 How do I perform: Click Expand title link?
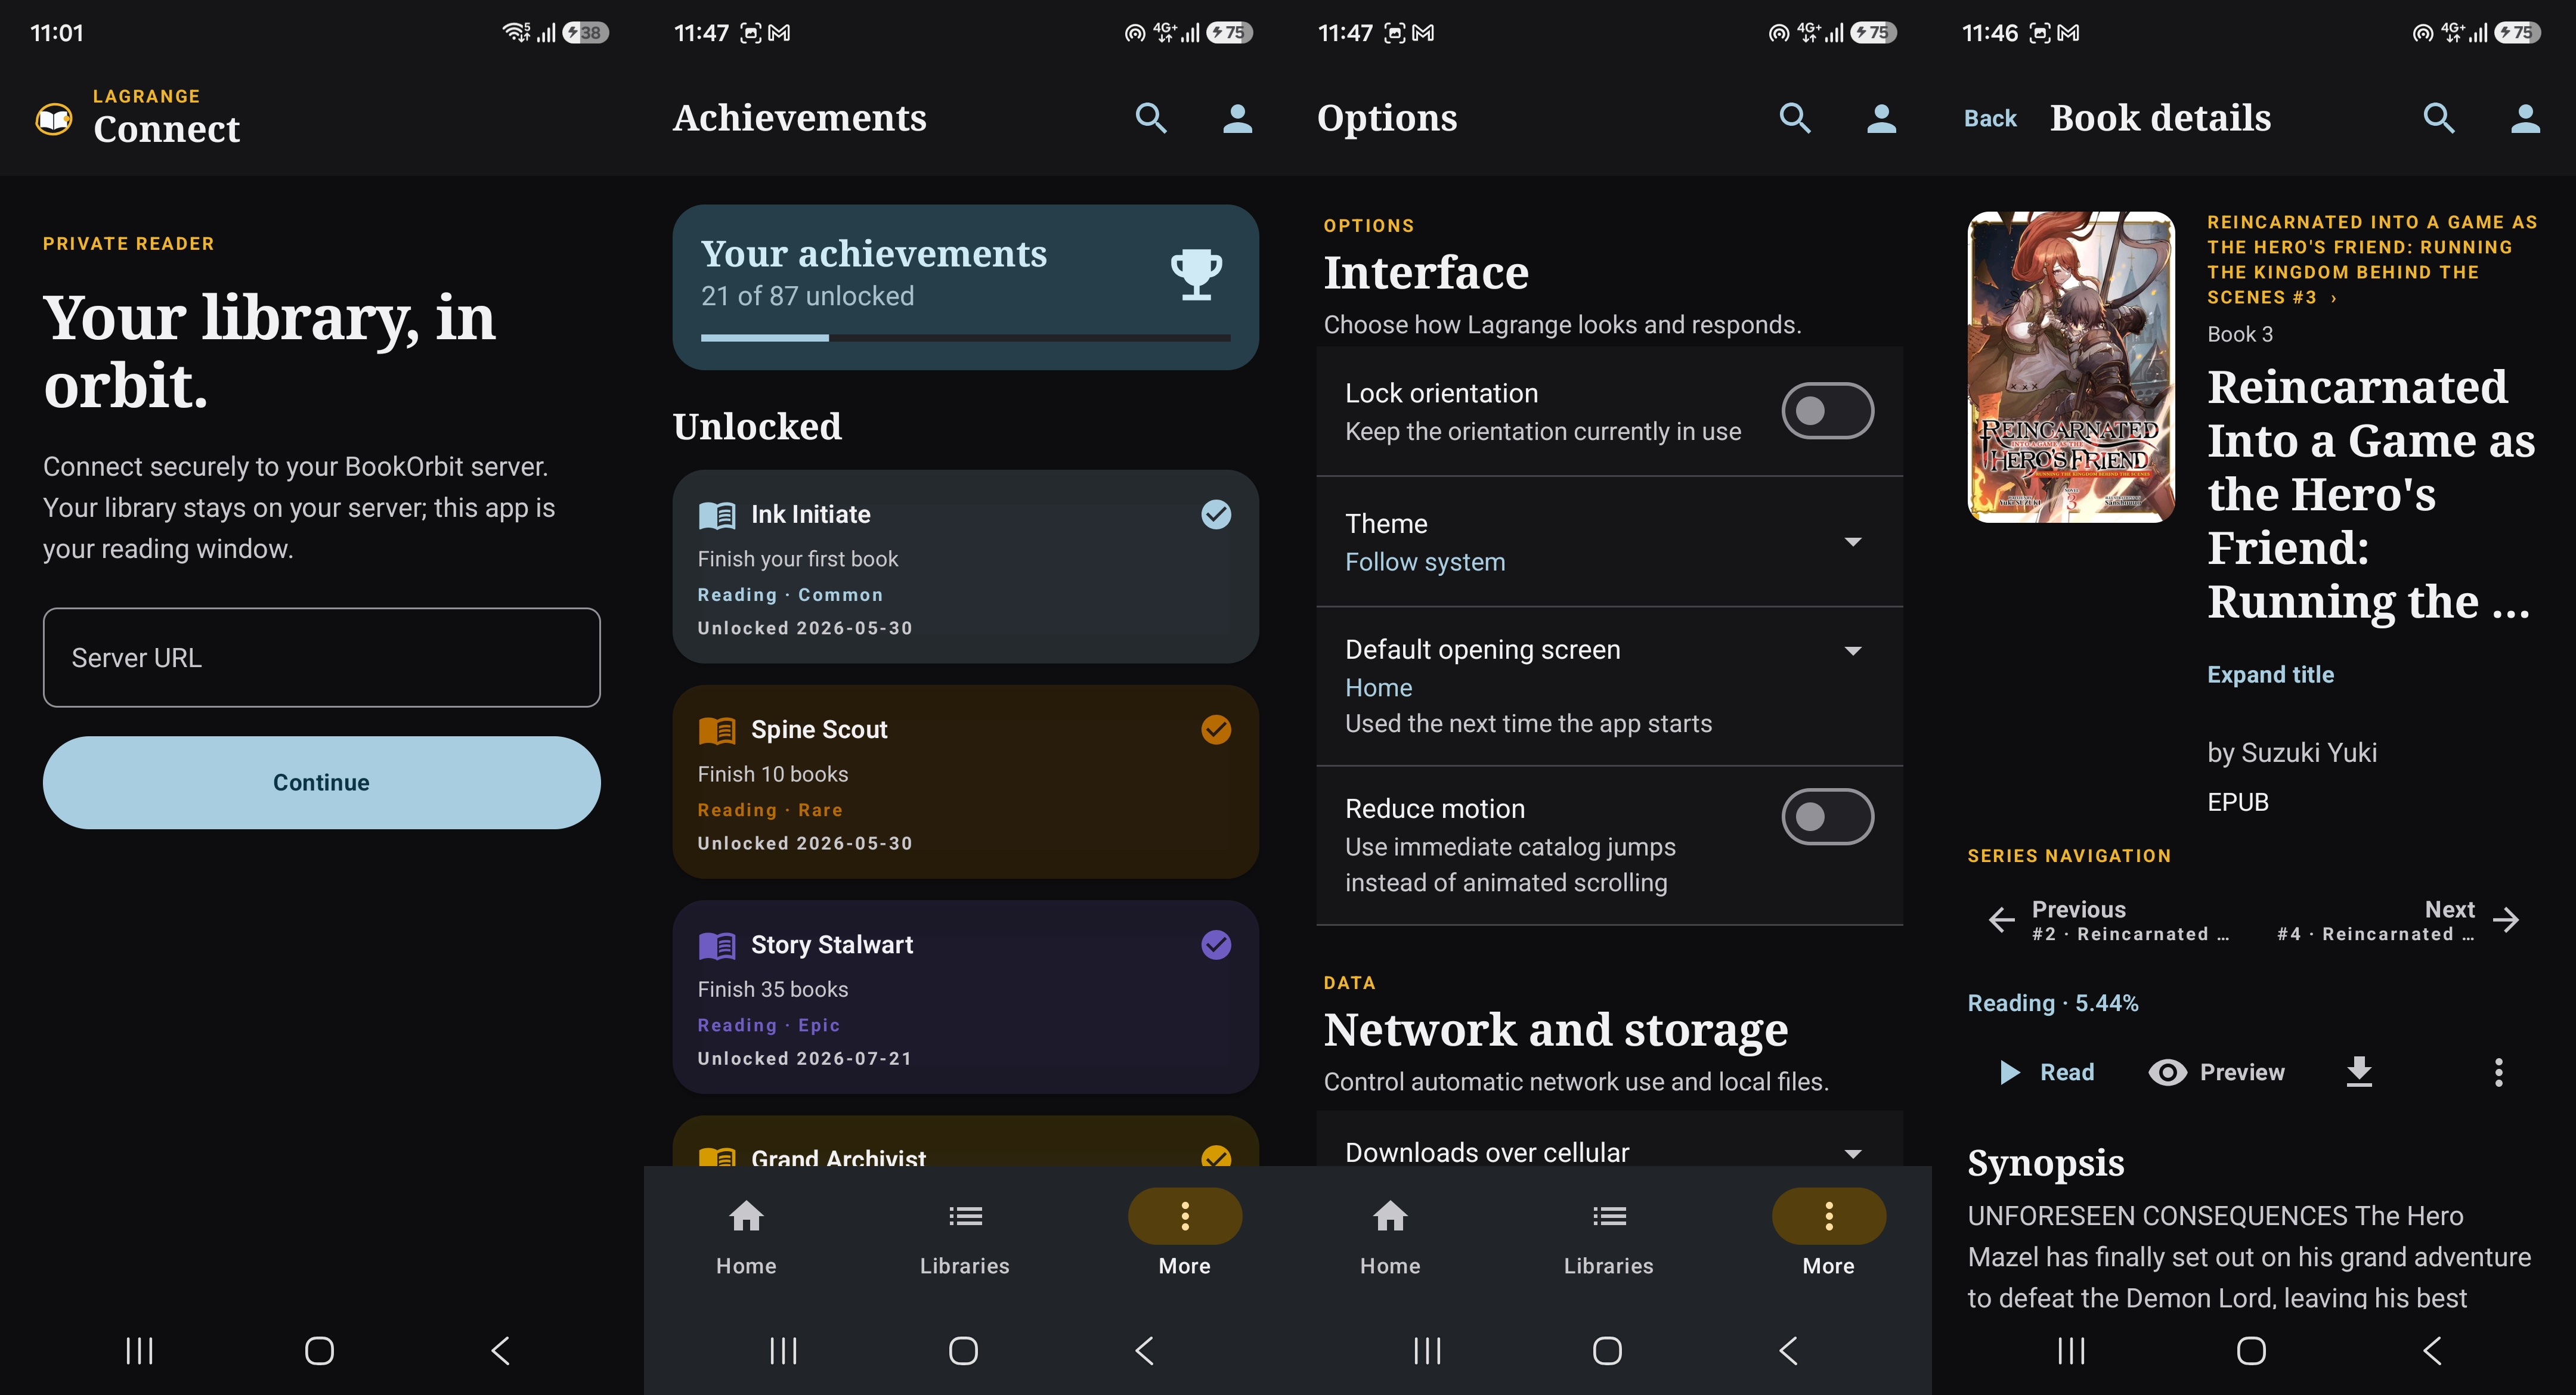pos(2270,675)
